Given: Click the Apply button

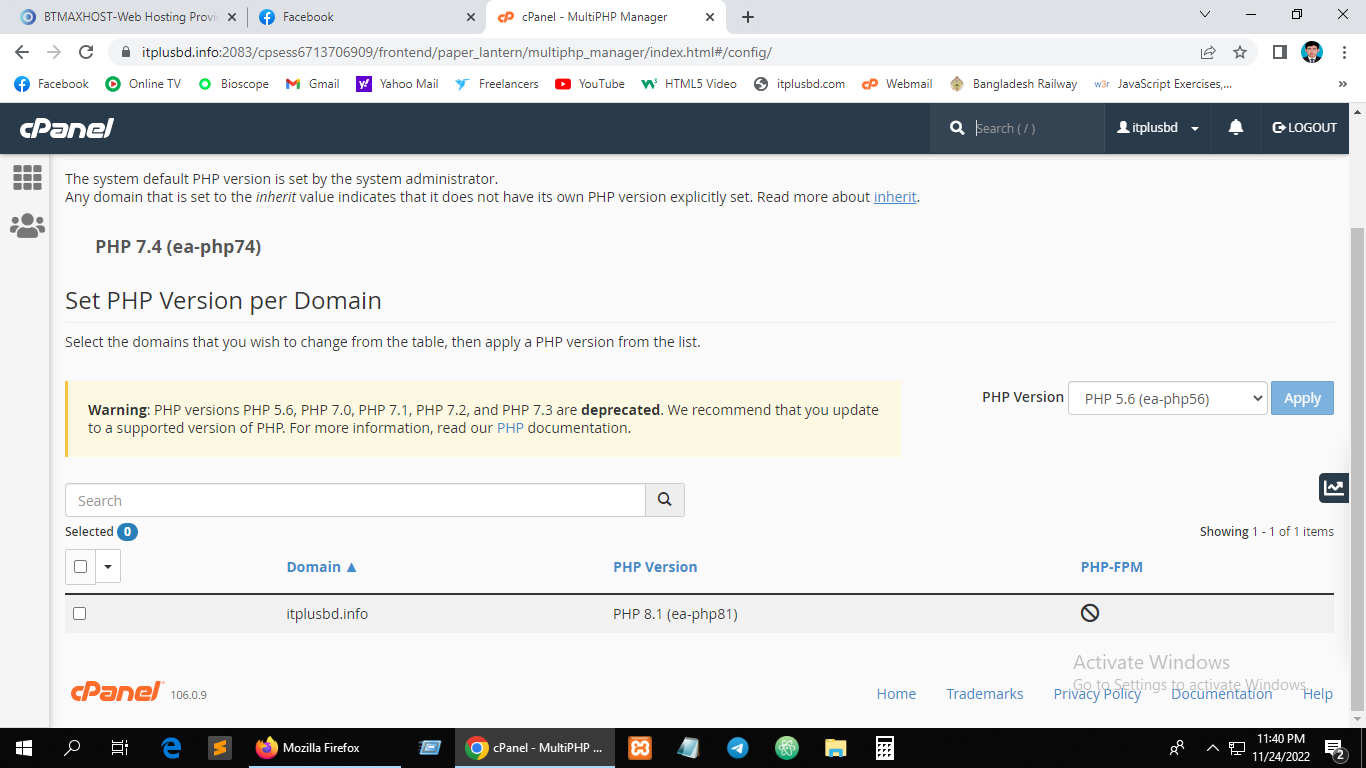Looking at the screenshot, I should [1302, 398].
